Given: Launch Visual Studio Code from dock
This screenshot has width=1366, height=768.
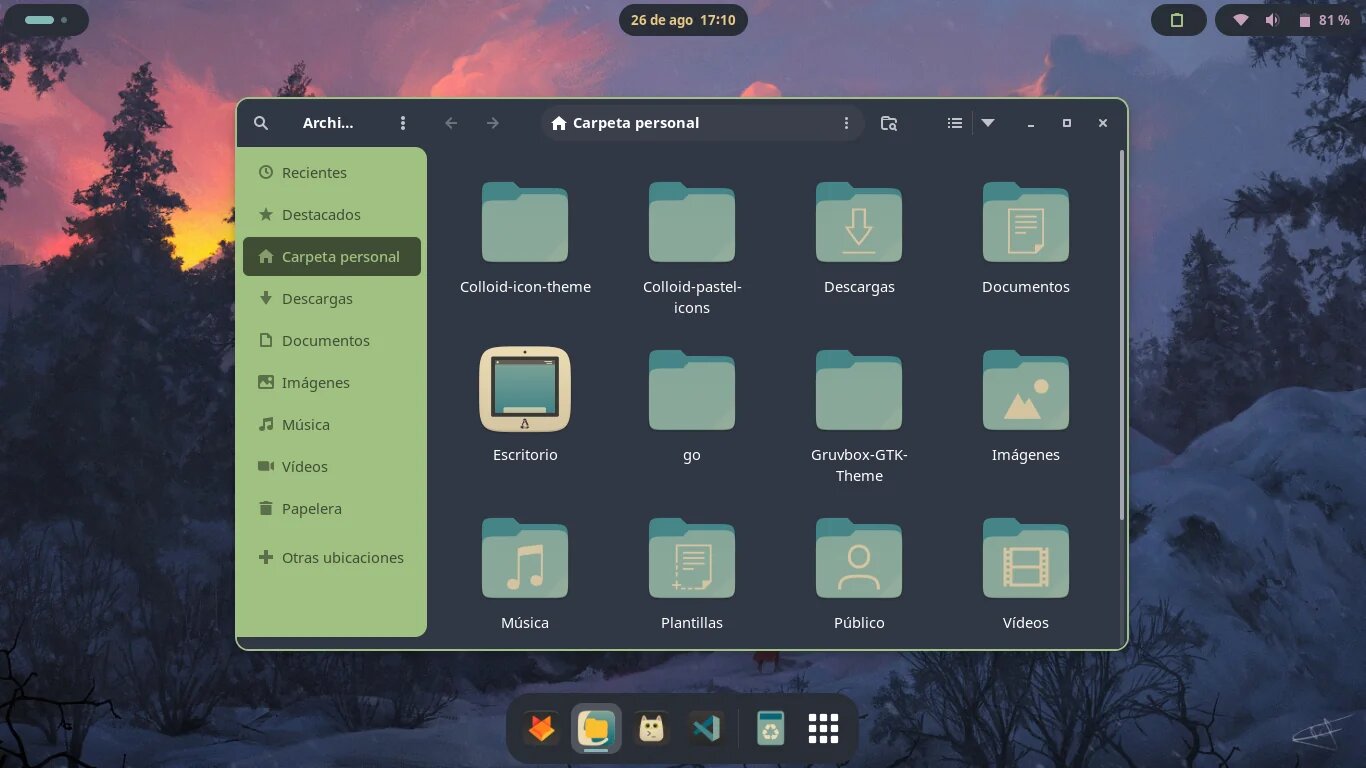Looking at the screenshot, I should click(707, 728).
